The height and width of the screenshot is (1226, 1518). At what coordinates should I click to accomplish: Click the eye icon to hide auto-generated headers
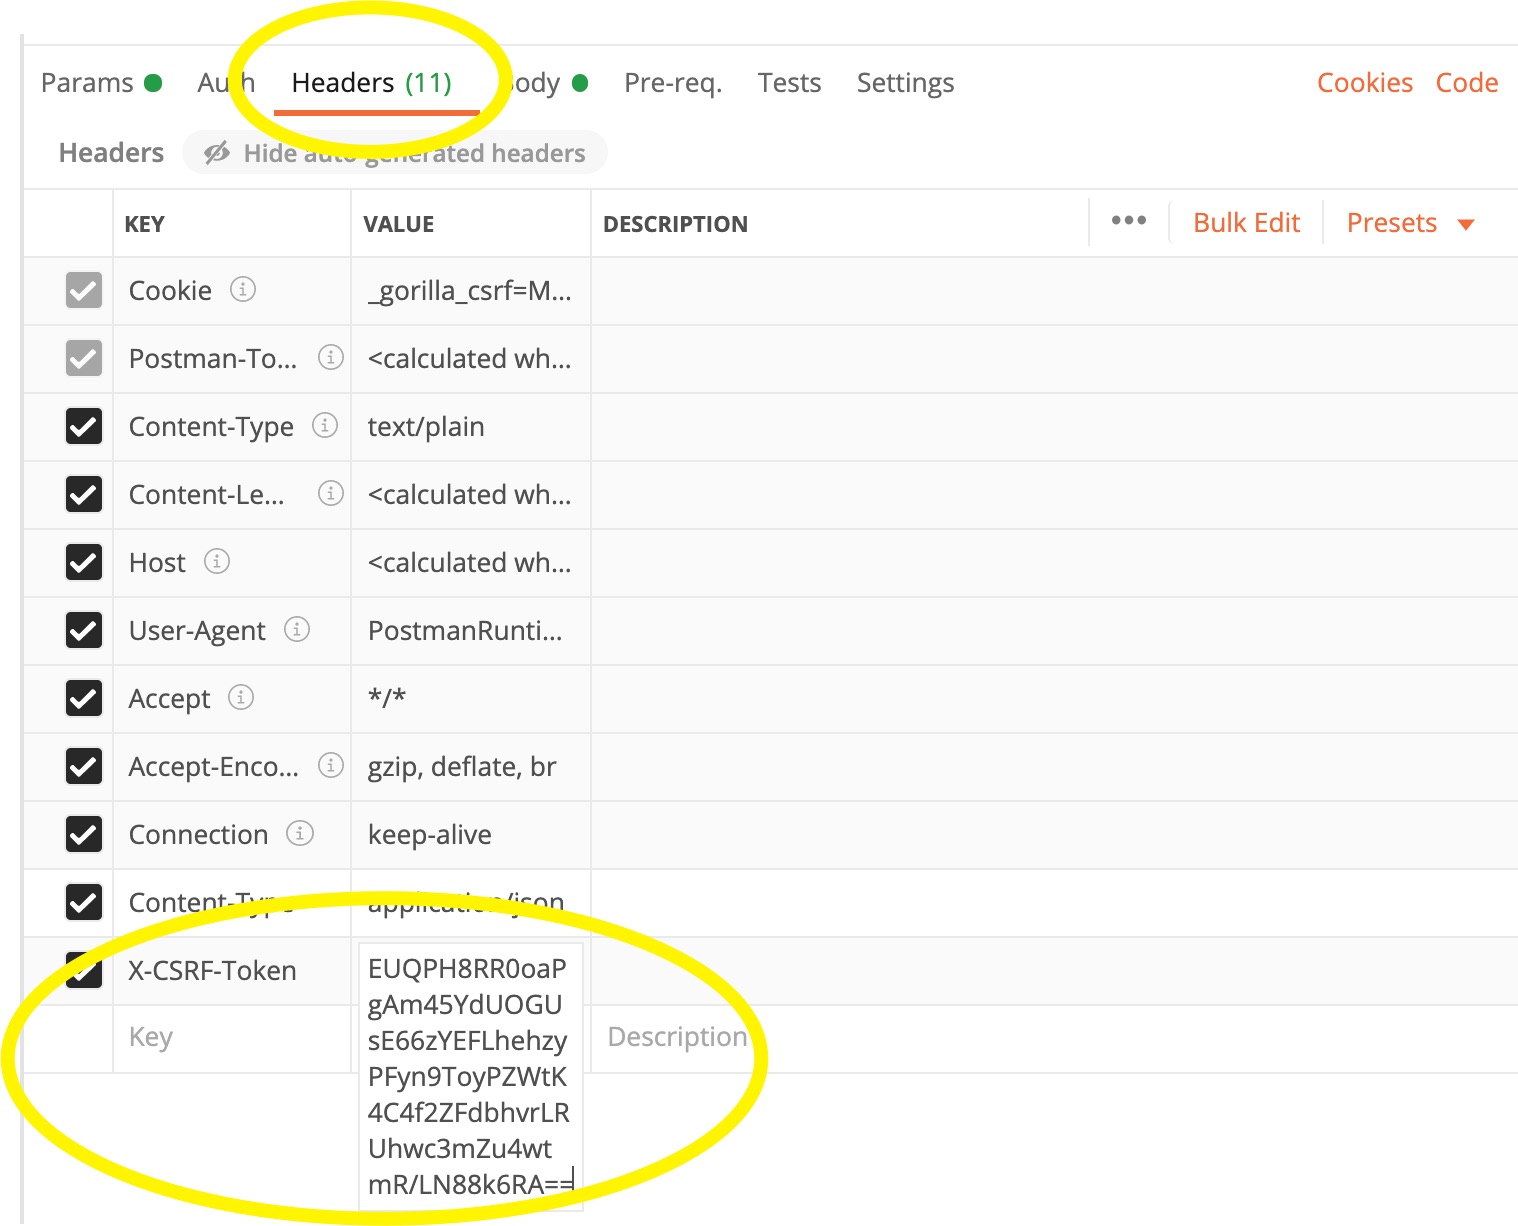(x=216, y=152)
